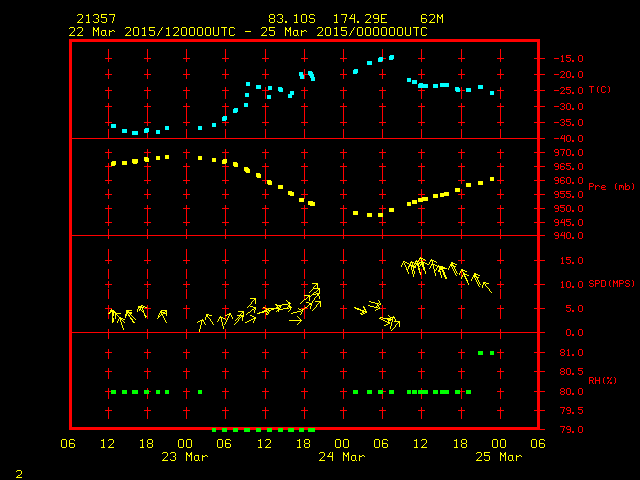Click the 81.0 humidity tick value
The height and width of the screenshot is (480, 640).
571,353
